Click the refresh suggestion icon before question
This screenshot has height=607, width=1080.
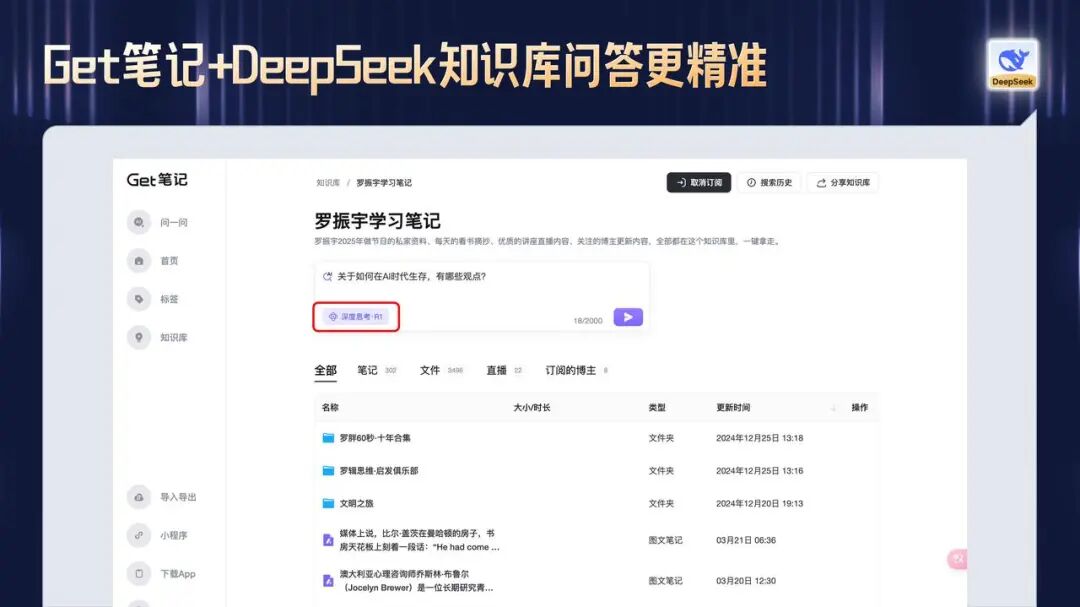[327, 276]
